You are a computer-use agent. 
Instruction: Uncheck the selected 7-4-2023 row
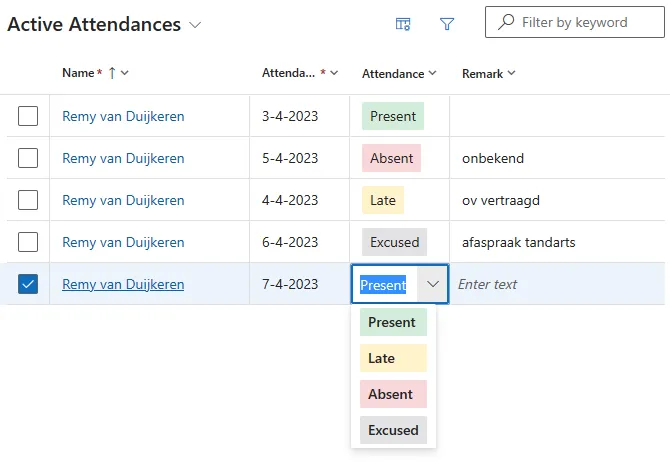click(x=28, y=284)
